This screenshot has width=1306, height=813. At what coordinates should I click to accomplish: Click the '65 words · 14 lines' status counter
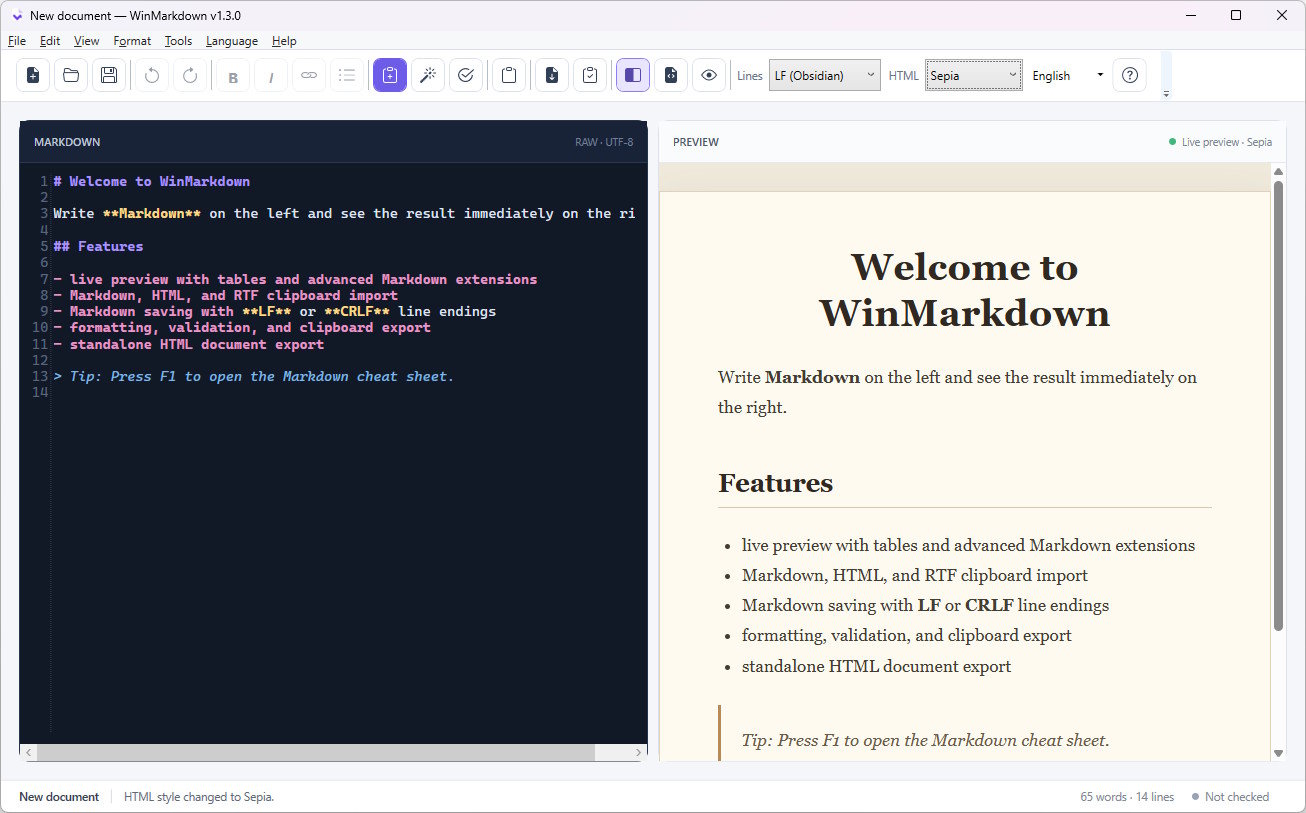tap(1127, 797)
